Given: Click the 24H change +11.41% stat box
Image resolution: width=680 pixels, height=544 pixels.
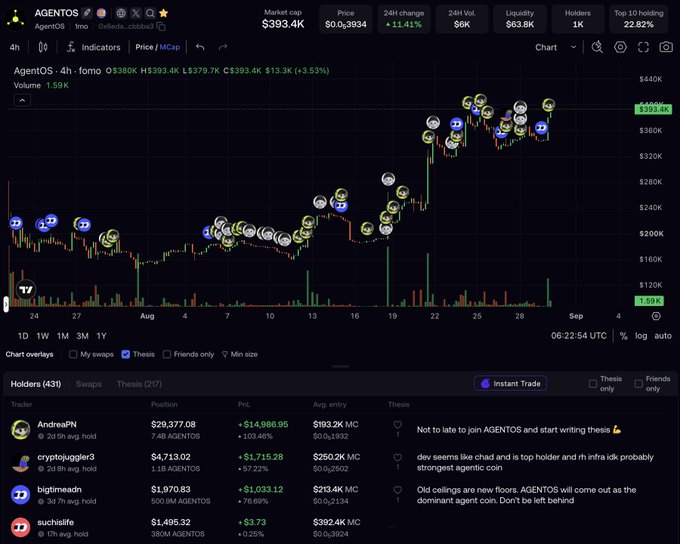Looking at the screenshot, I should (404, 19).
